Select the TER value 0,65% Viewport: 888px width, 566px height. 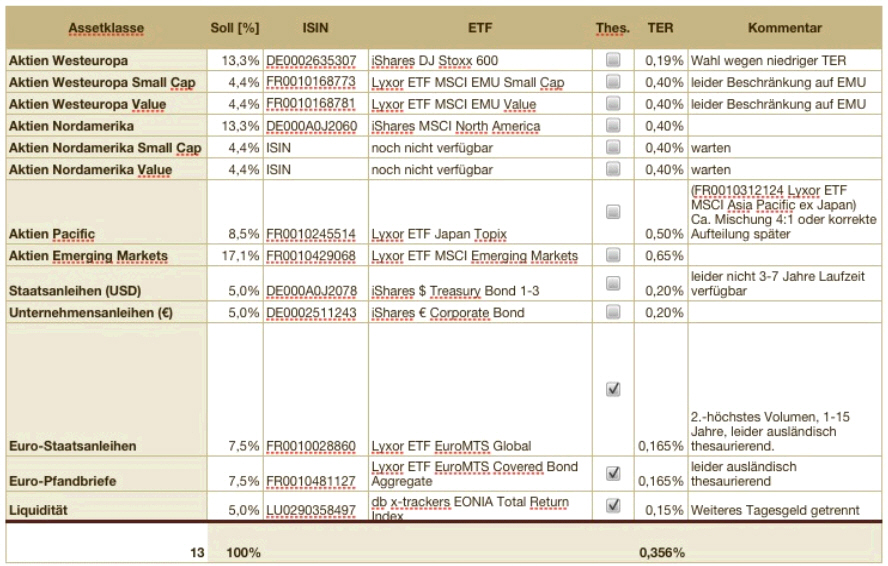[664, 256]
